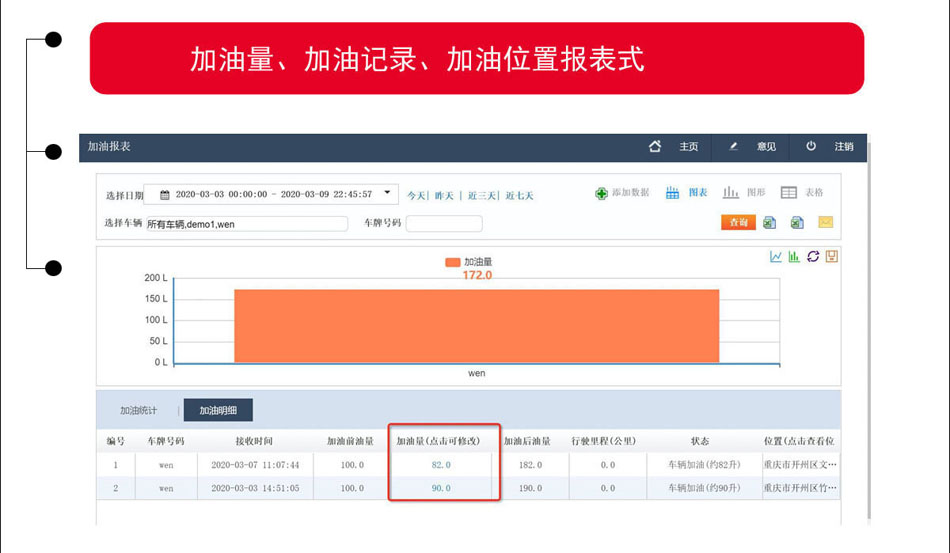Image resolution: width=950 pixels, height=553 pixels.
Task: Click the home icon in header
Action: (x=655, y=146)
